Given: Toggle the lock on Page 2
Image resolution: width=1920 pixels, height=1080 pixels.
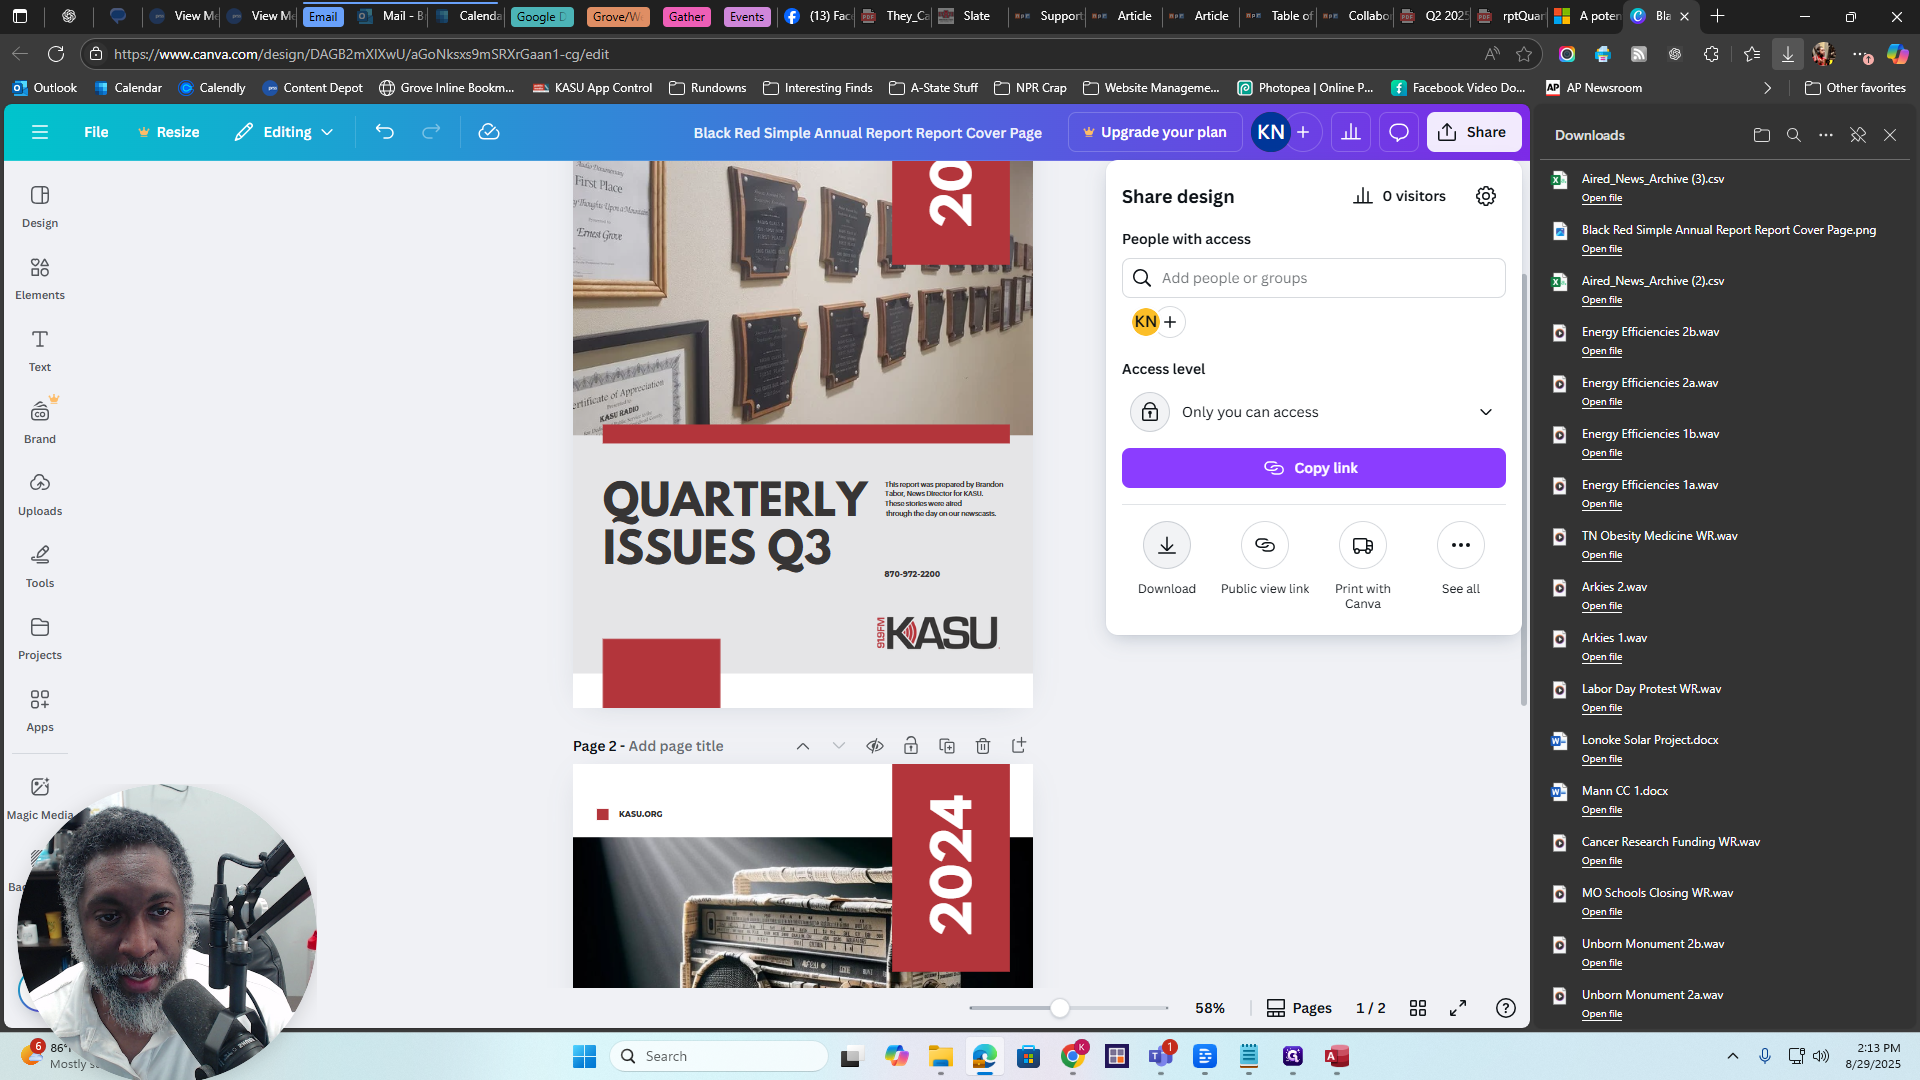Looking at the screenshot, I should (x=910, y=746).
